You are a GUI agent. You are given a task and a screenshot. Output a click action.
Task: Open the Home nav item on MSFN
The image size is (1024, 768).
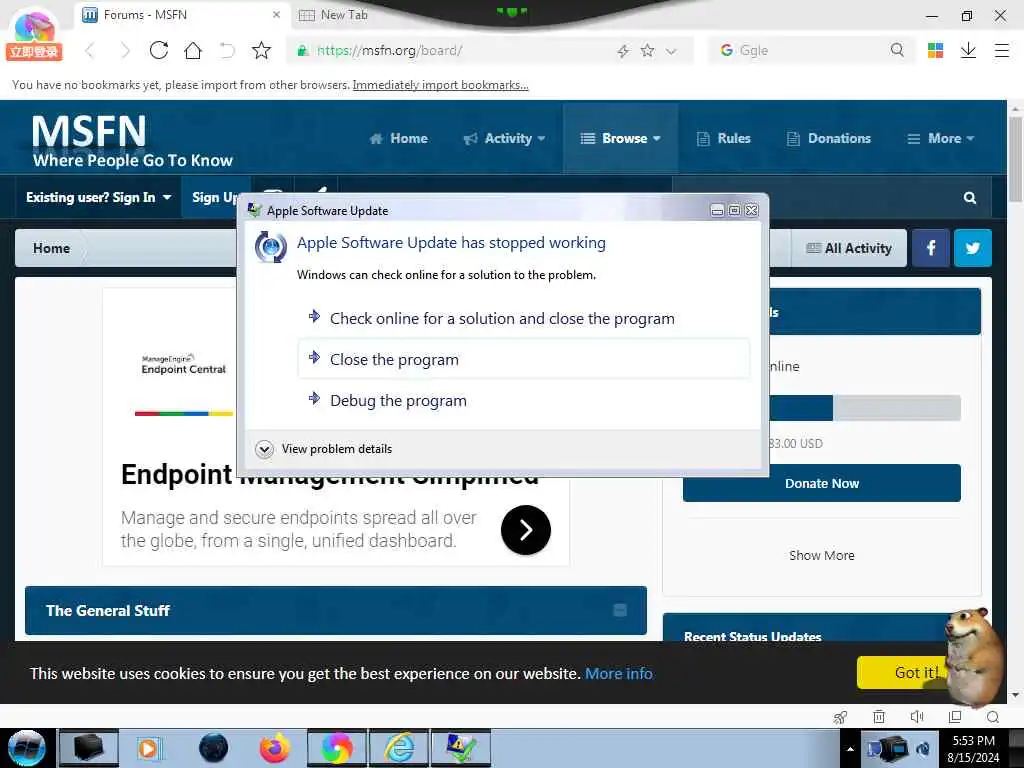[x=398, y=138]
